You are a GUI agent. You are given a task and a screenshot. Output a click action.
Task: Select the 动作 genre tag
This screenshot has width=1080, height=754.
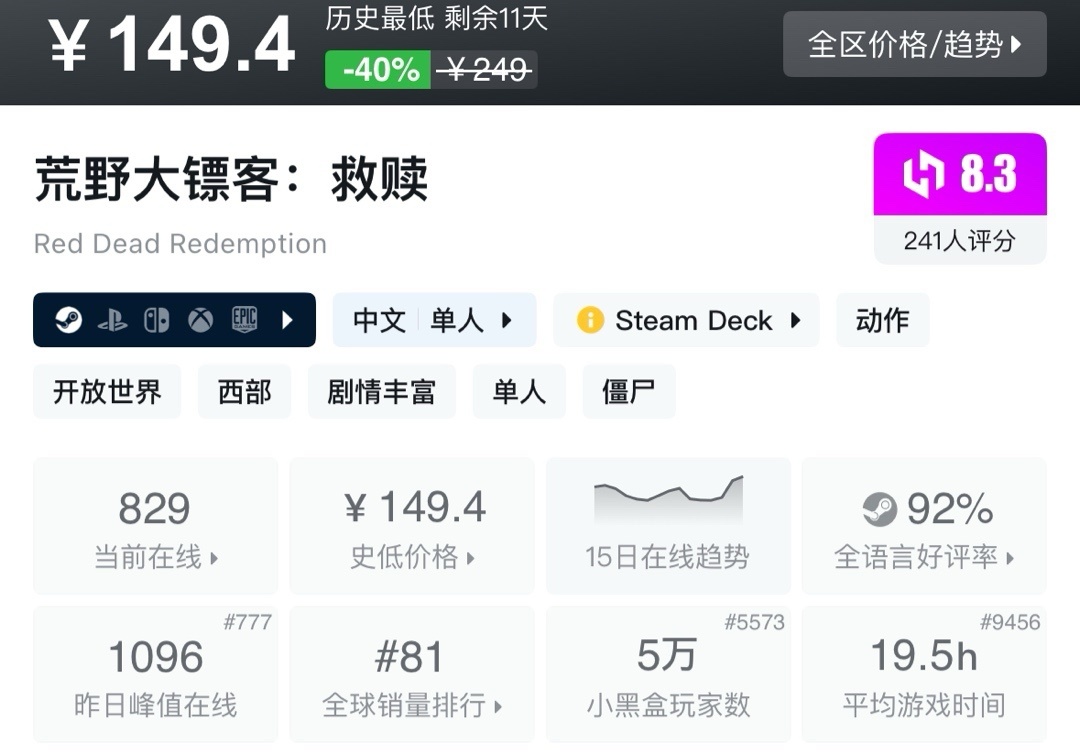tap(882, 320)
